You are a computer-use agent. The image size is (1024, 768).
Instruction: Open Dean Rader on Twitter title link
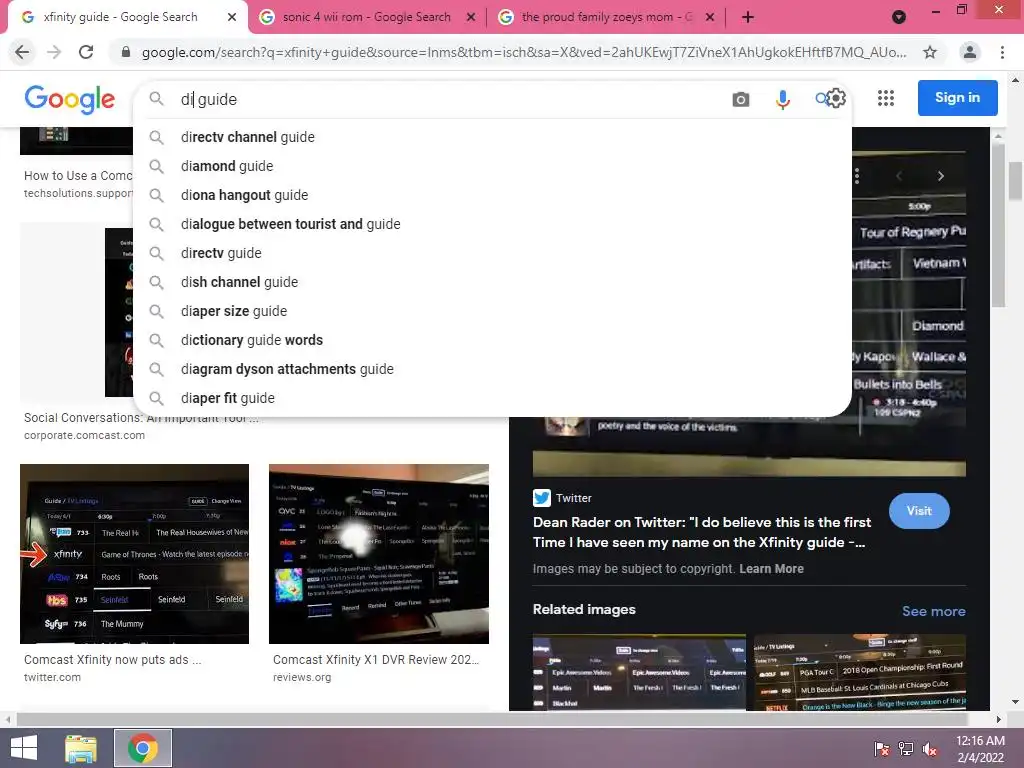pyautogui.click(x=702, y=532)
